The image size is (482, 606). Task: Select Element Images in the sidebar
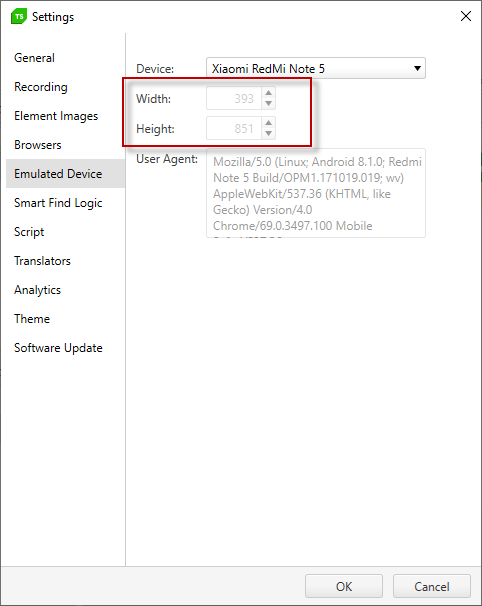pyautogui.click(x=65, y=116)
